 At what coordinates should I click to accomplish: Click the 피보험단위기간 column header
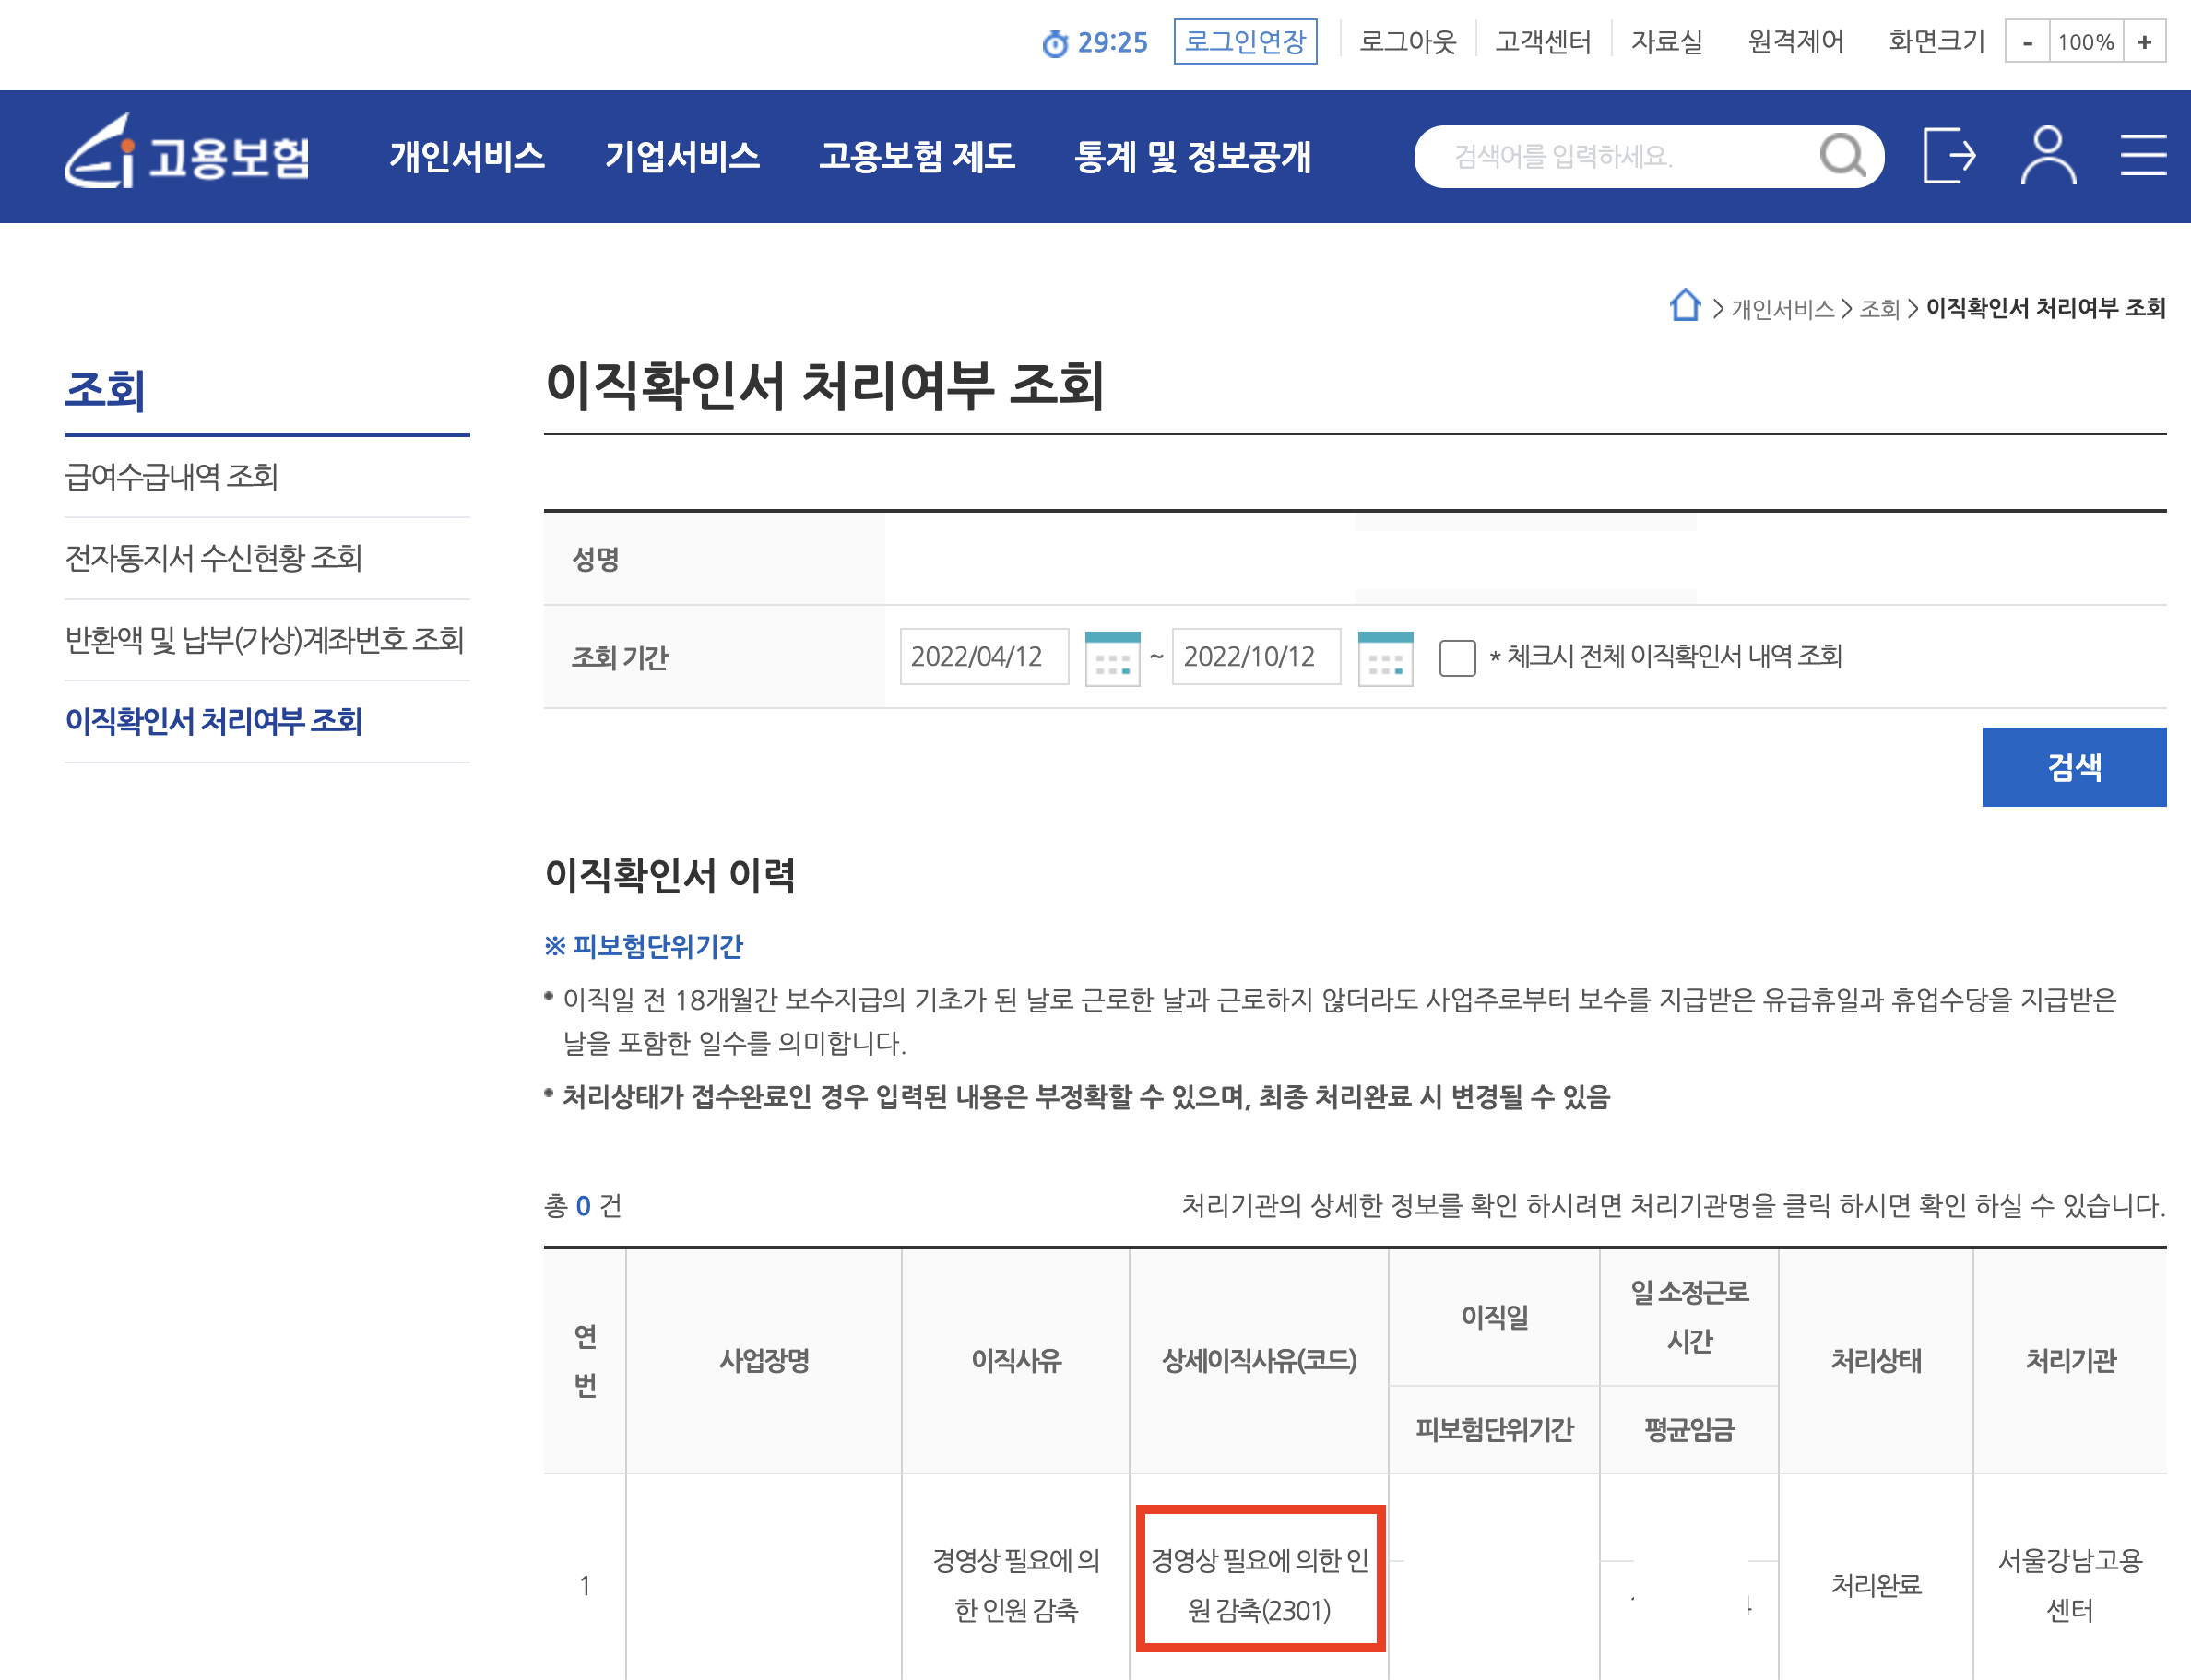1494,1430
